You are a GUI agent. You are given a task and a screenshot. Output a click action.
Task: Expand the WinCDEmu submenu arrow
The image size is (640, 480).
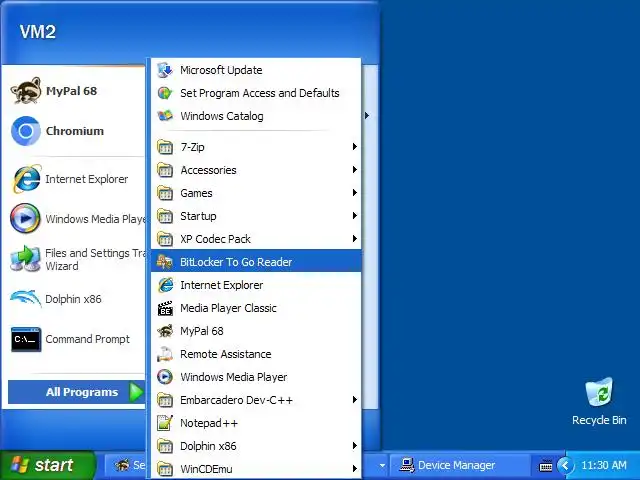click(x=355, y=469)
